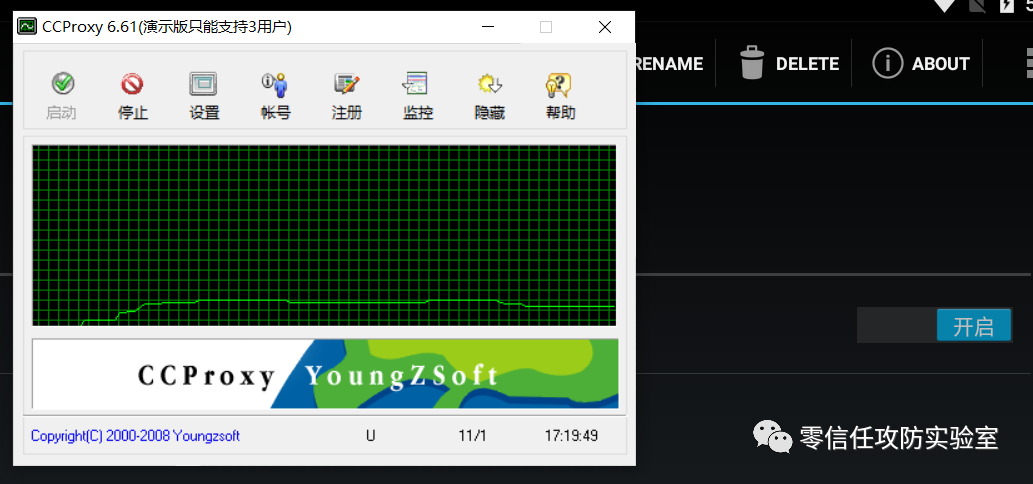Click the CCProxy YoungZSoft banner
This screenshot has height=484, width=1033.
coord(325,374)
